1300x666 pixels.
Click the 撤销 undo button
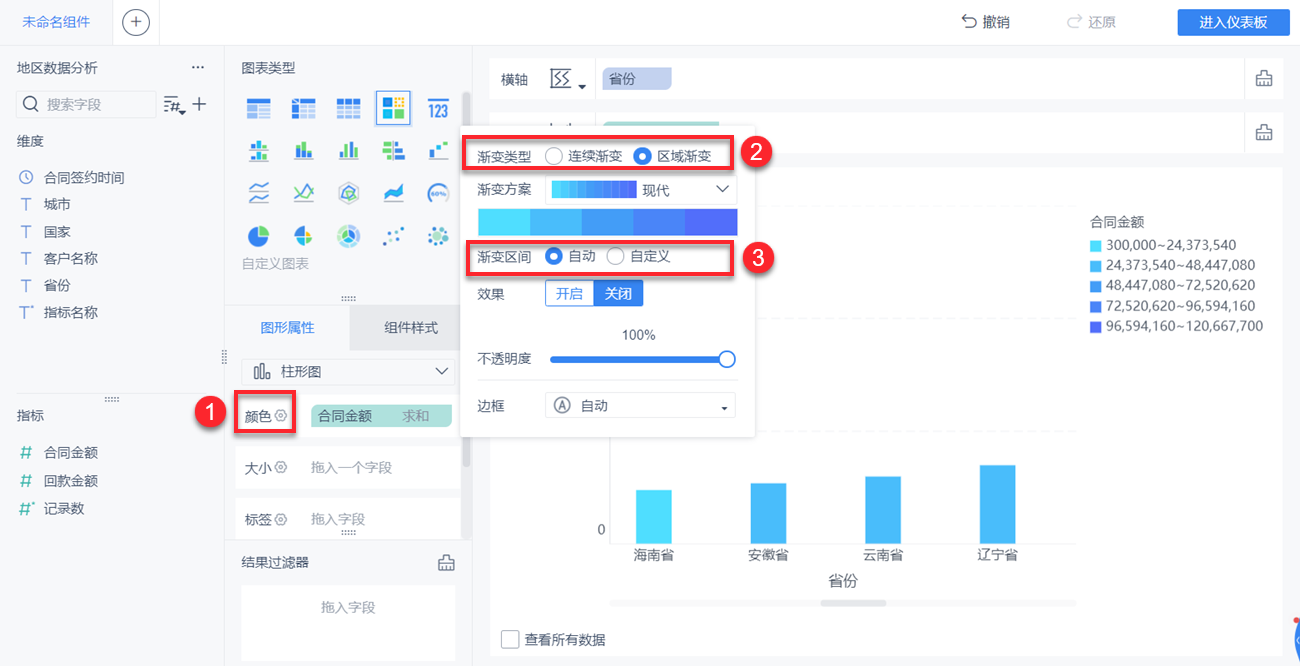985,22
